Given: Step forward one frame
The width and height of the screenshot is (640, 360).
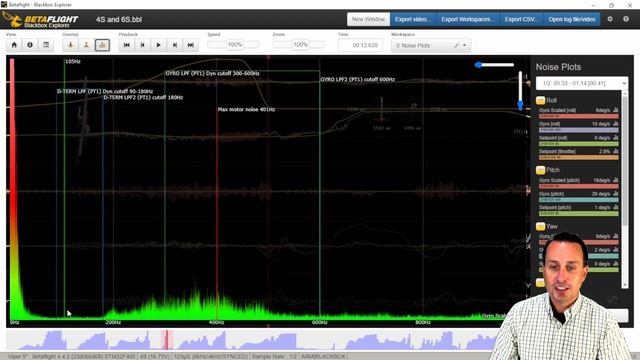Looking at the screenshot, I should point(174,45).
